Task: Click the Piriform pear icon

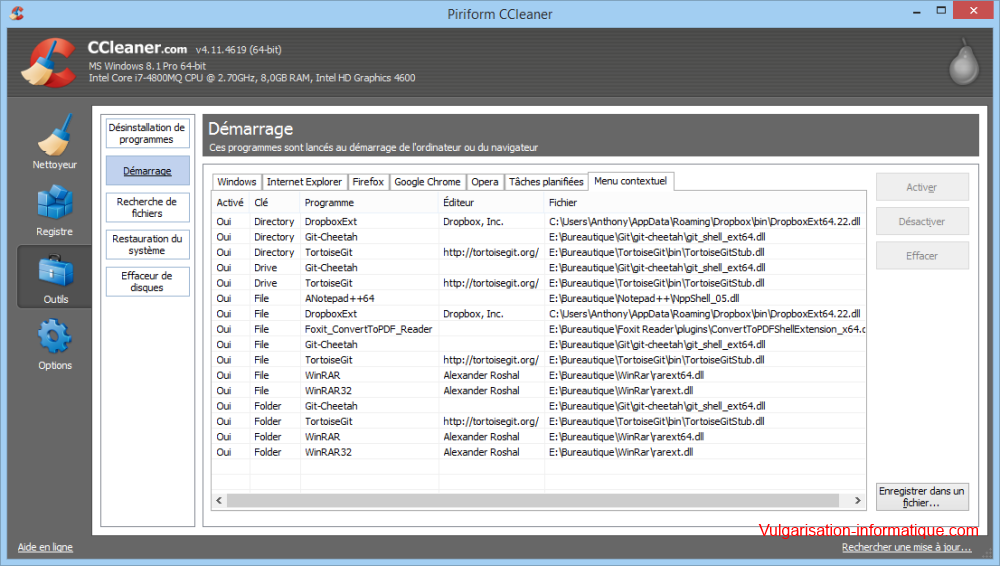Action: 963,61
